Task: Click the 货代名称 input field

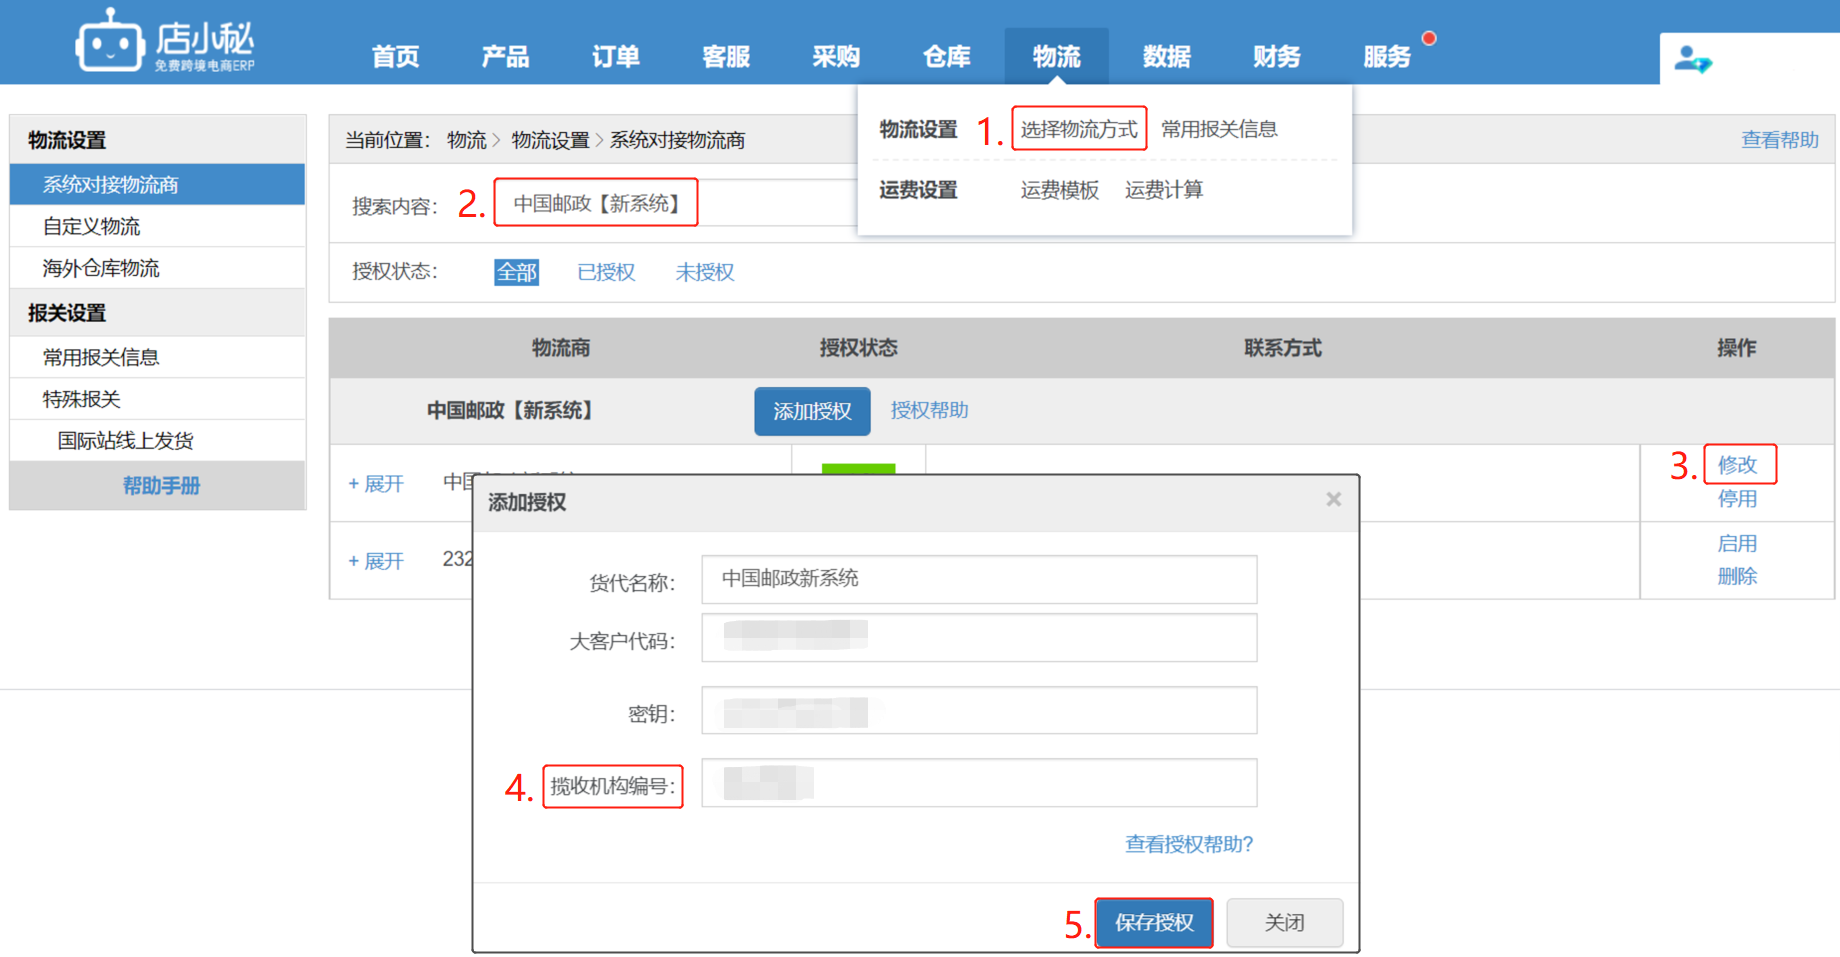Action: [x=979, y=579]
